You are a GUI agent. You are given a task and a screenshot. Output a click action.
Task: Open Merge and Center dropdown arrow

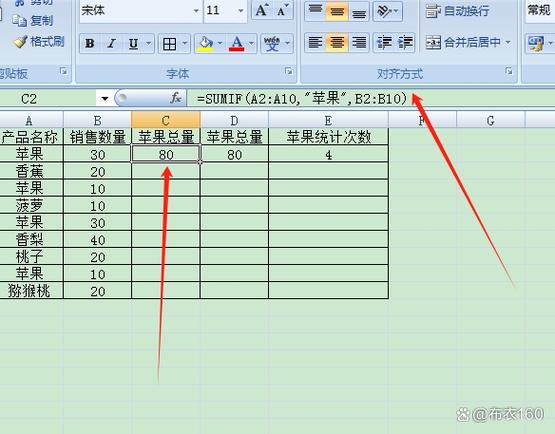(508, 43)
